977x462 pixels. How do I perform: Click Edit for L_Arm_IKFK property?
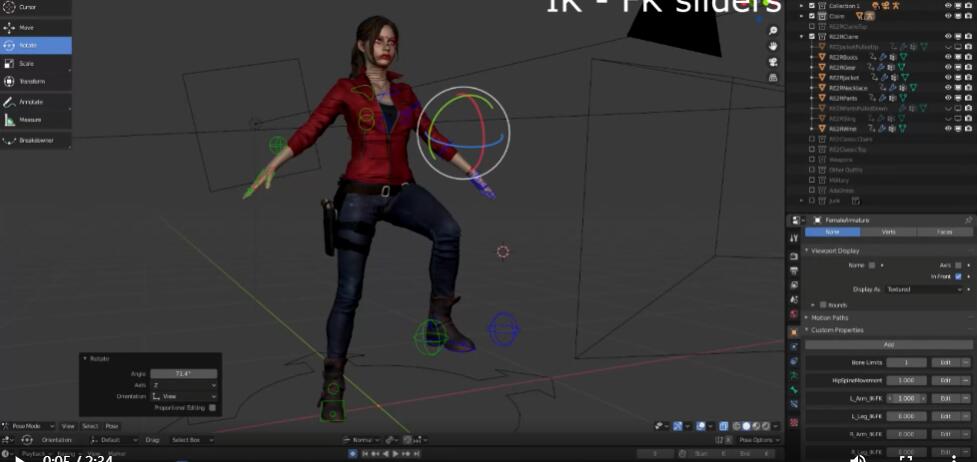[x=945, y=398]
